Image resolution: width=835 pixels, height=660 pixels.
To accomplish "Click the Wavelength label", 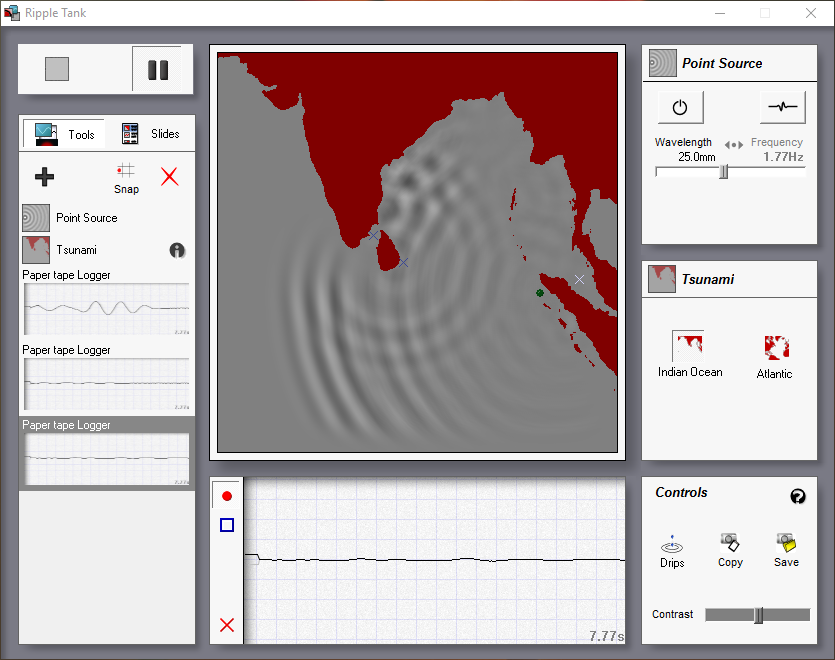I will (683, 142).
